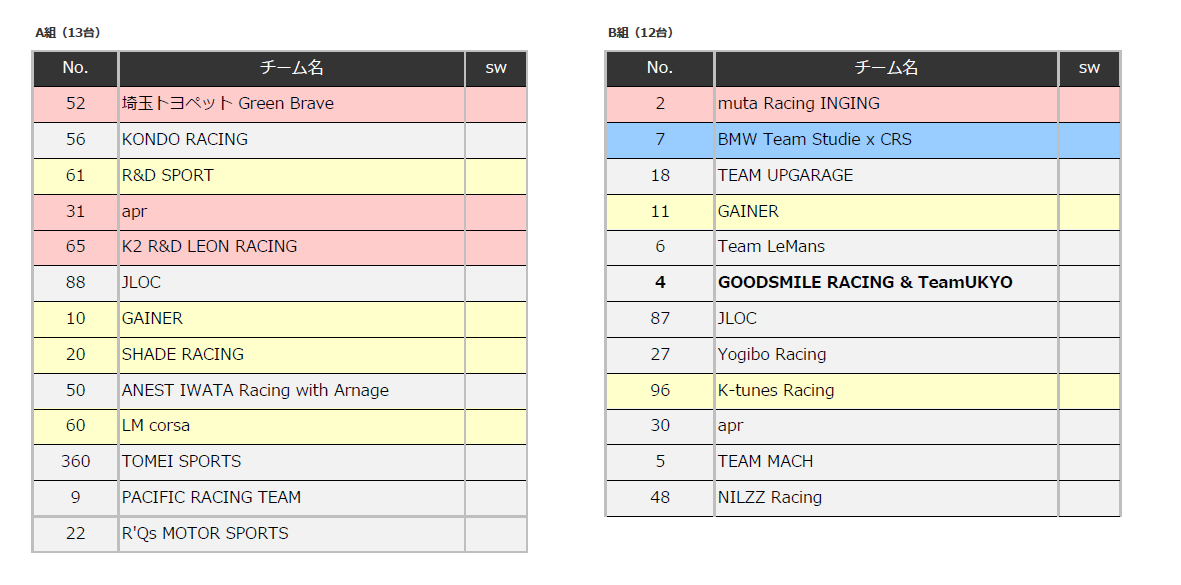This screenshot has height=585, width=1181.
Task: Click car number 360 cell
Action: pyautogui.click(x=76, y=462)
